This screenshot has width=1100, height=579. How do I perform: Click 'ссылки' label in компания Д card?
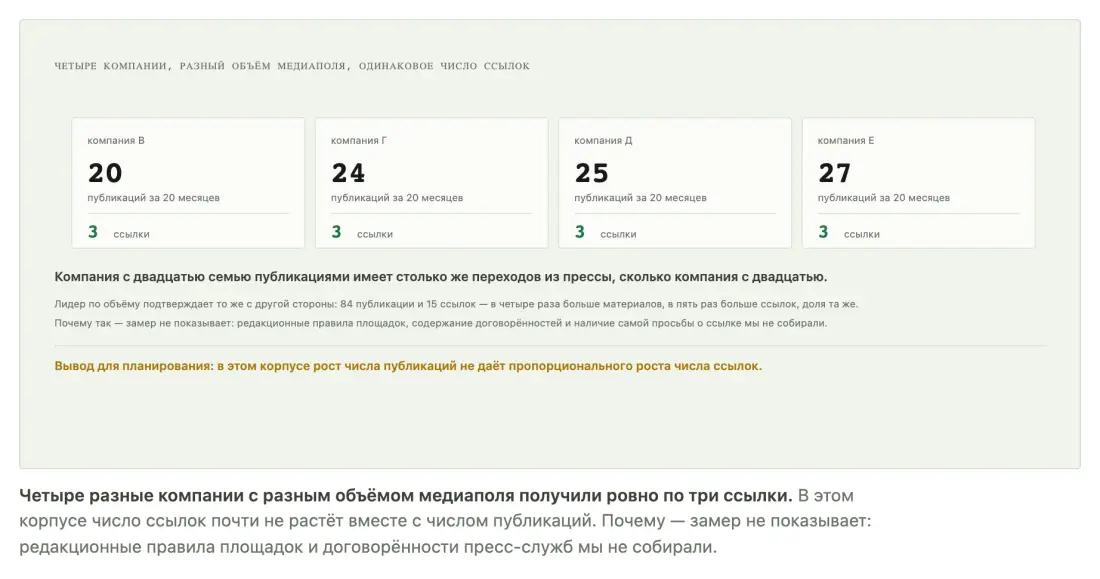pos(618,234)
